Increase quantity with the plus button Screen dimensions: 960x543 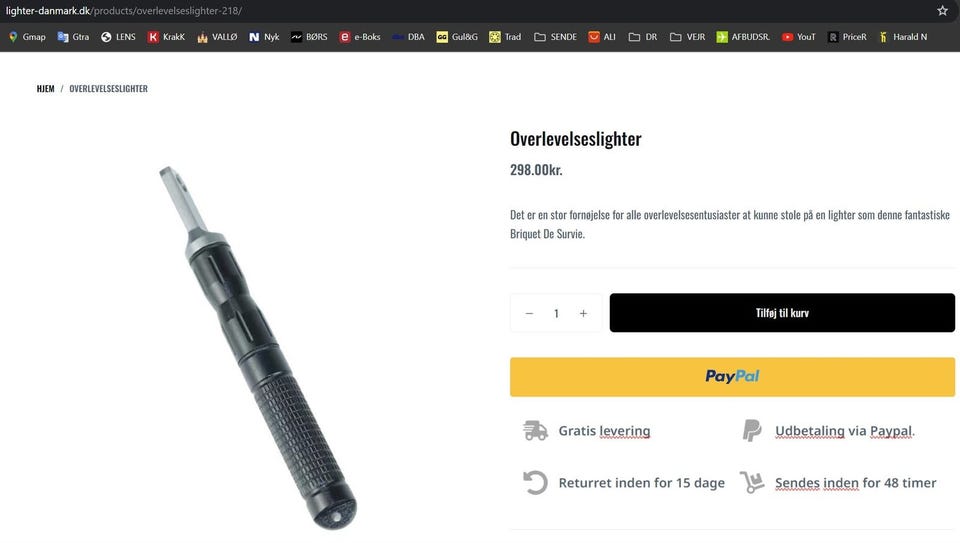click(583, 313)
